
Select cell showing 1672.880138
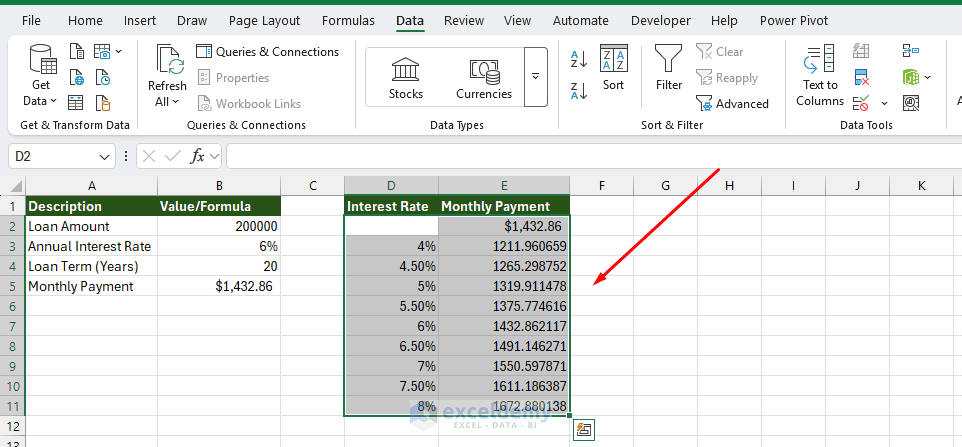(x=504, y=406)
